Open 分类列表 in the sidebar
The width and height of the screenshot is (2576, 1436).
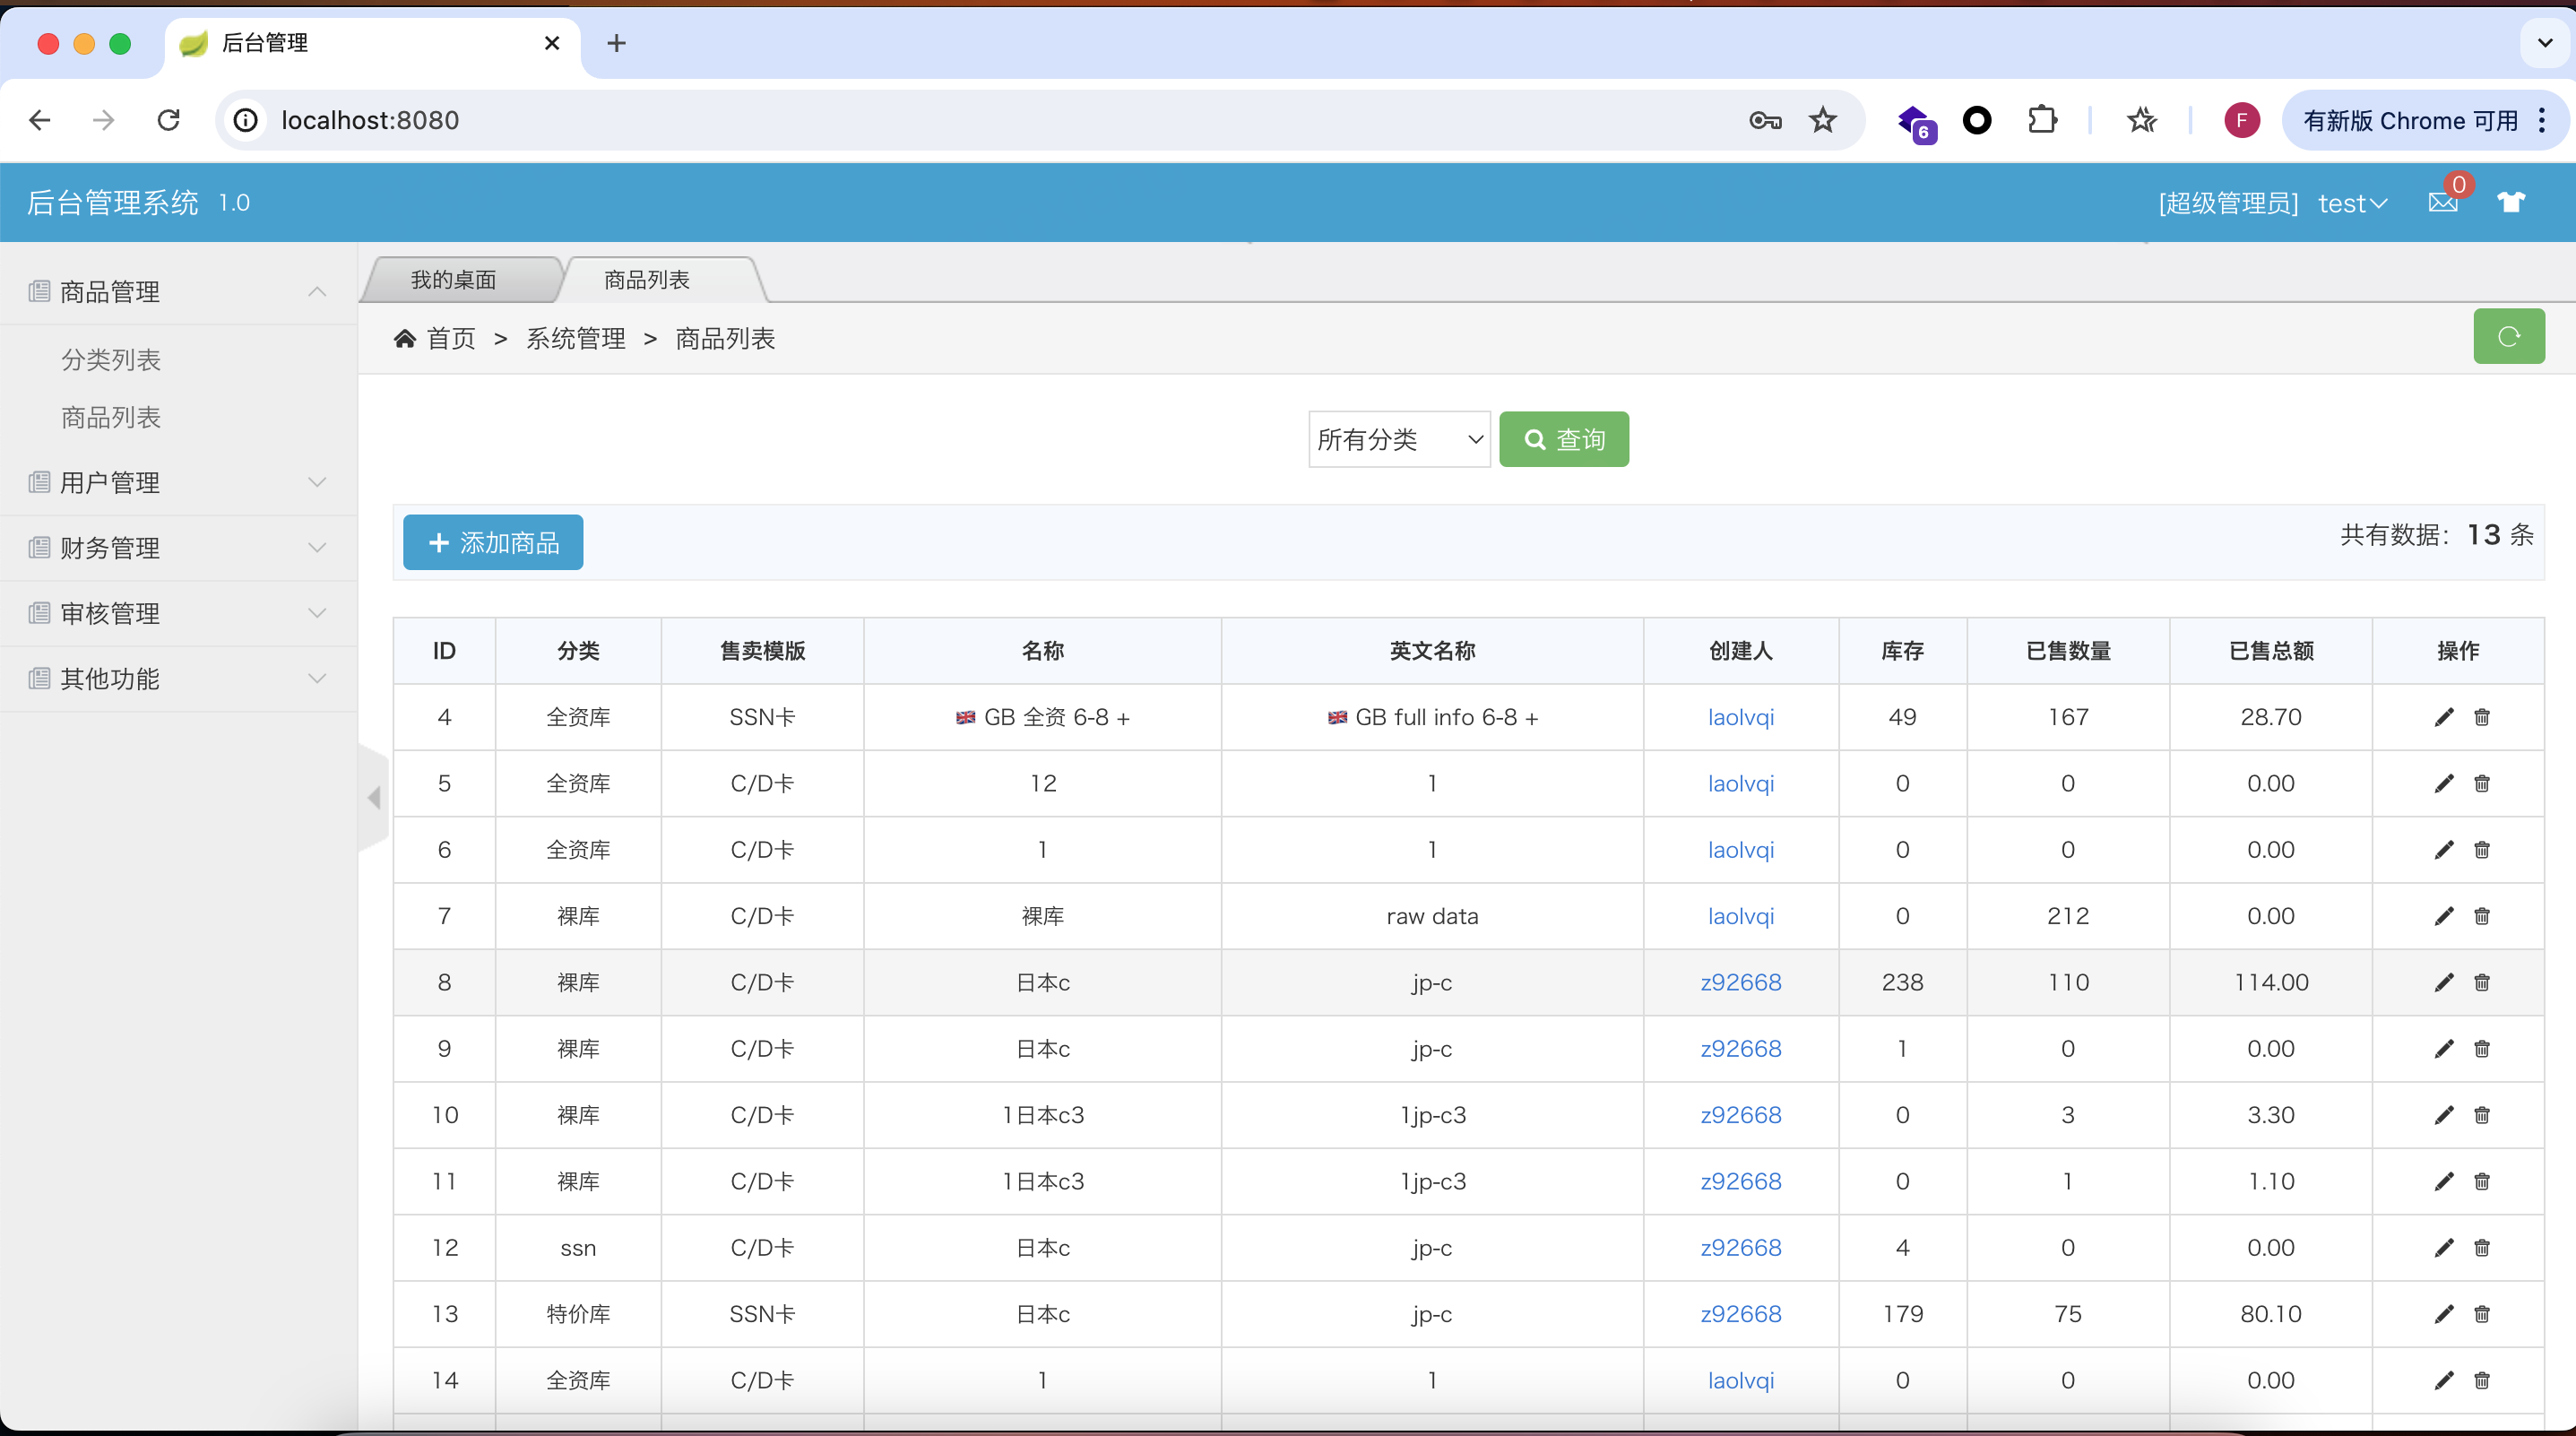111,360
